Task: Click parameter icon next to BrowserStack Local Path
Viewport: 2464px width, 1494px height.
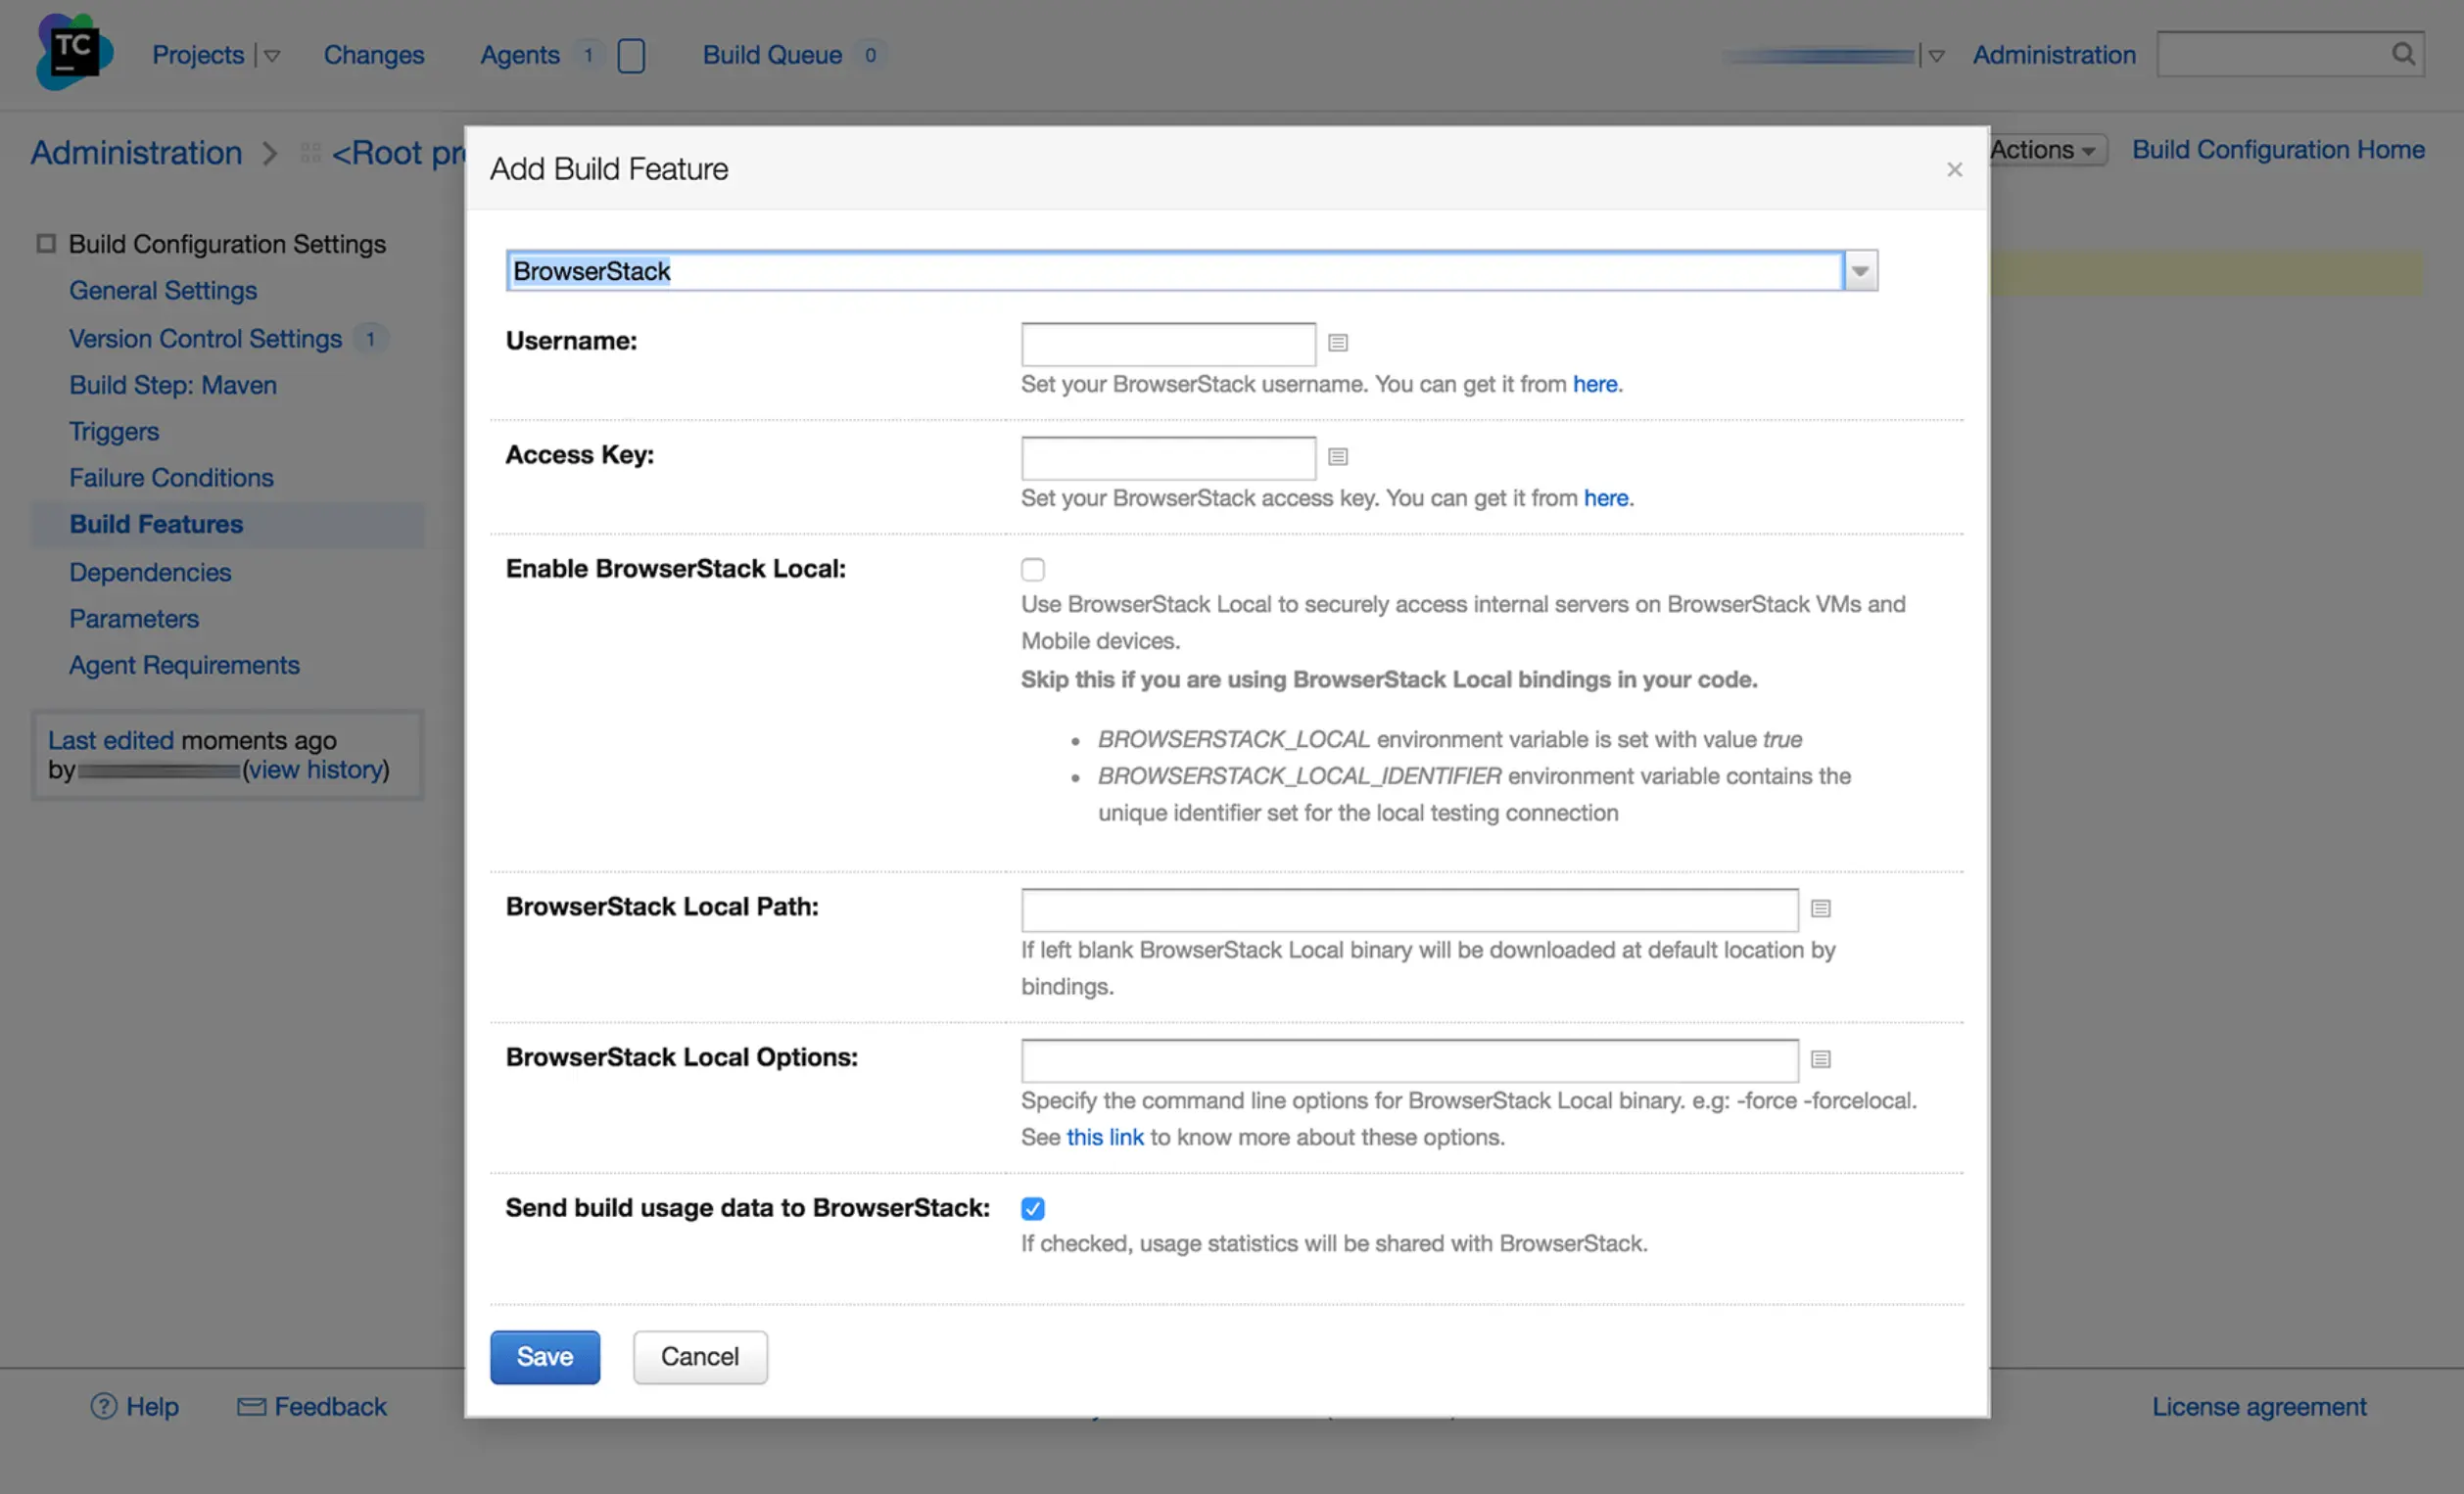Action: point(1820,908)
